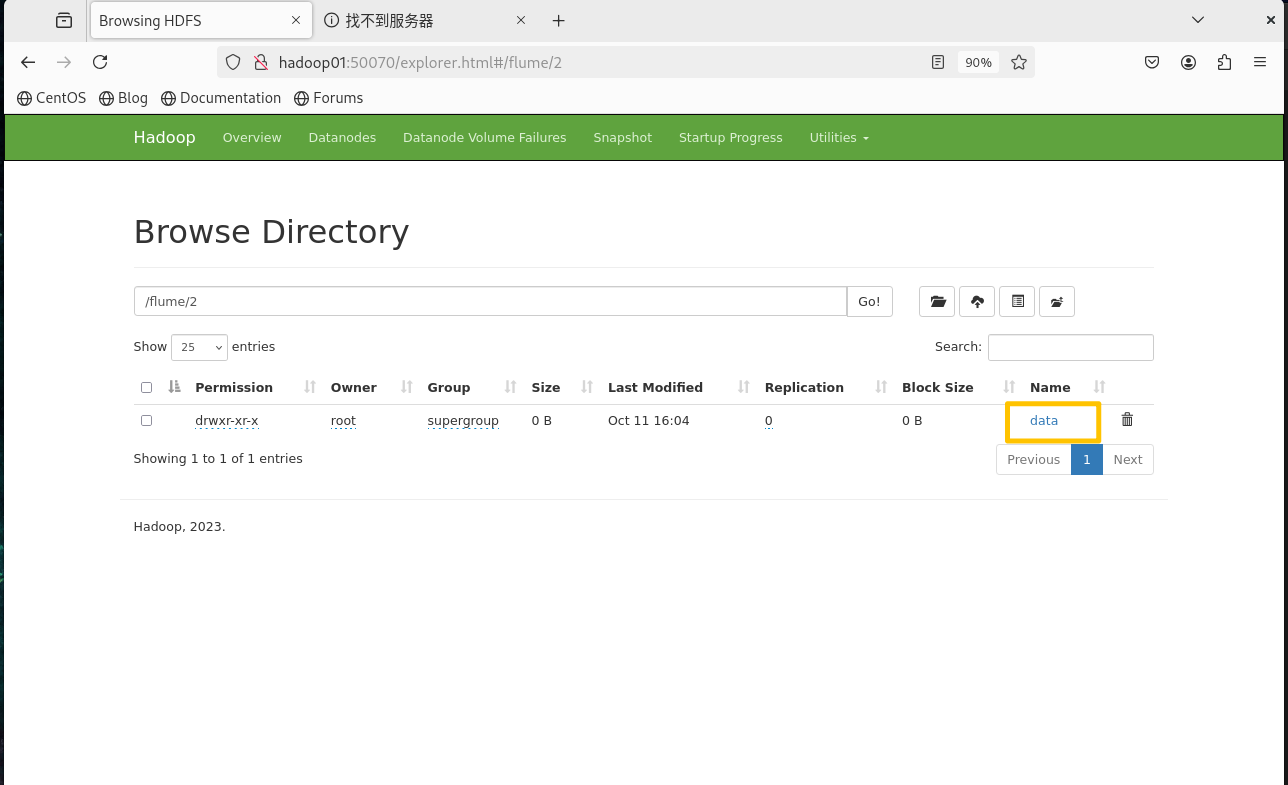Edit the supergroup group value

click(x=463, y=421)
